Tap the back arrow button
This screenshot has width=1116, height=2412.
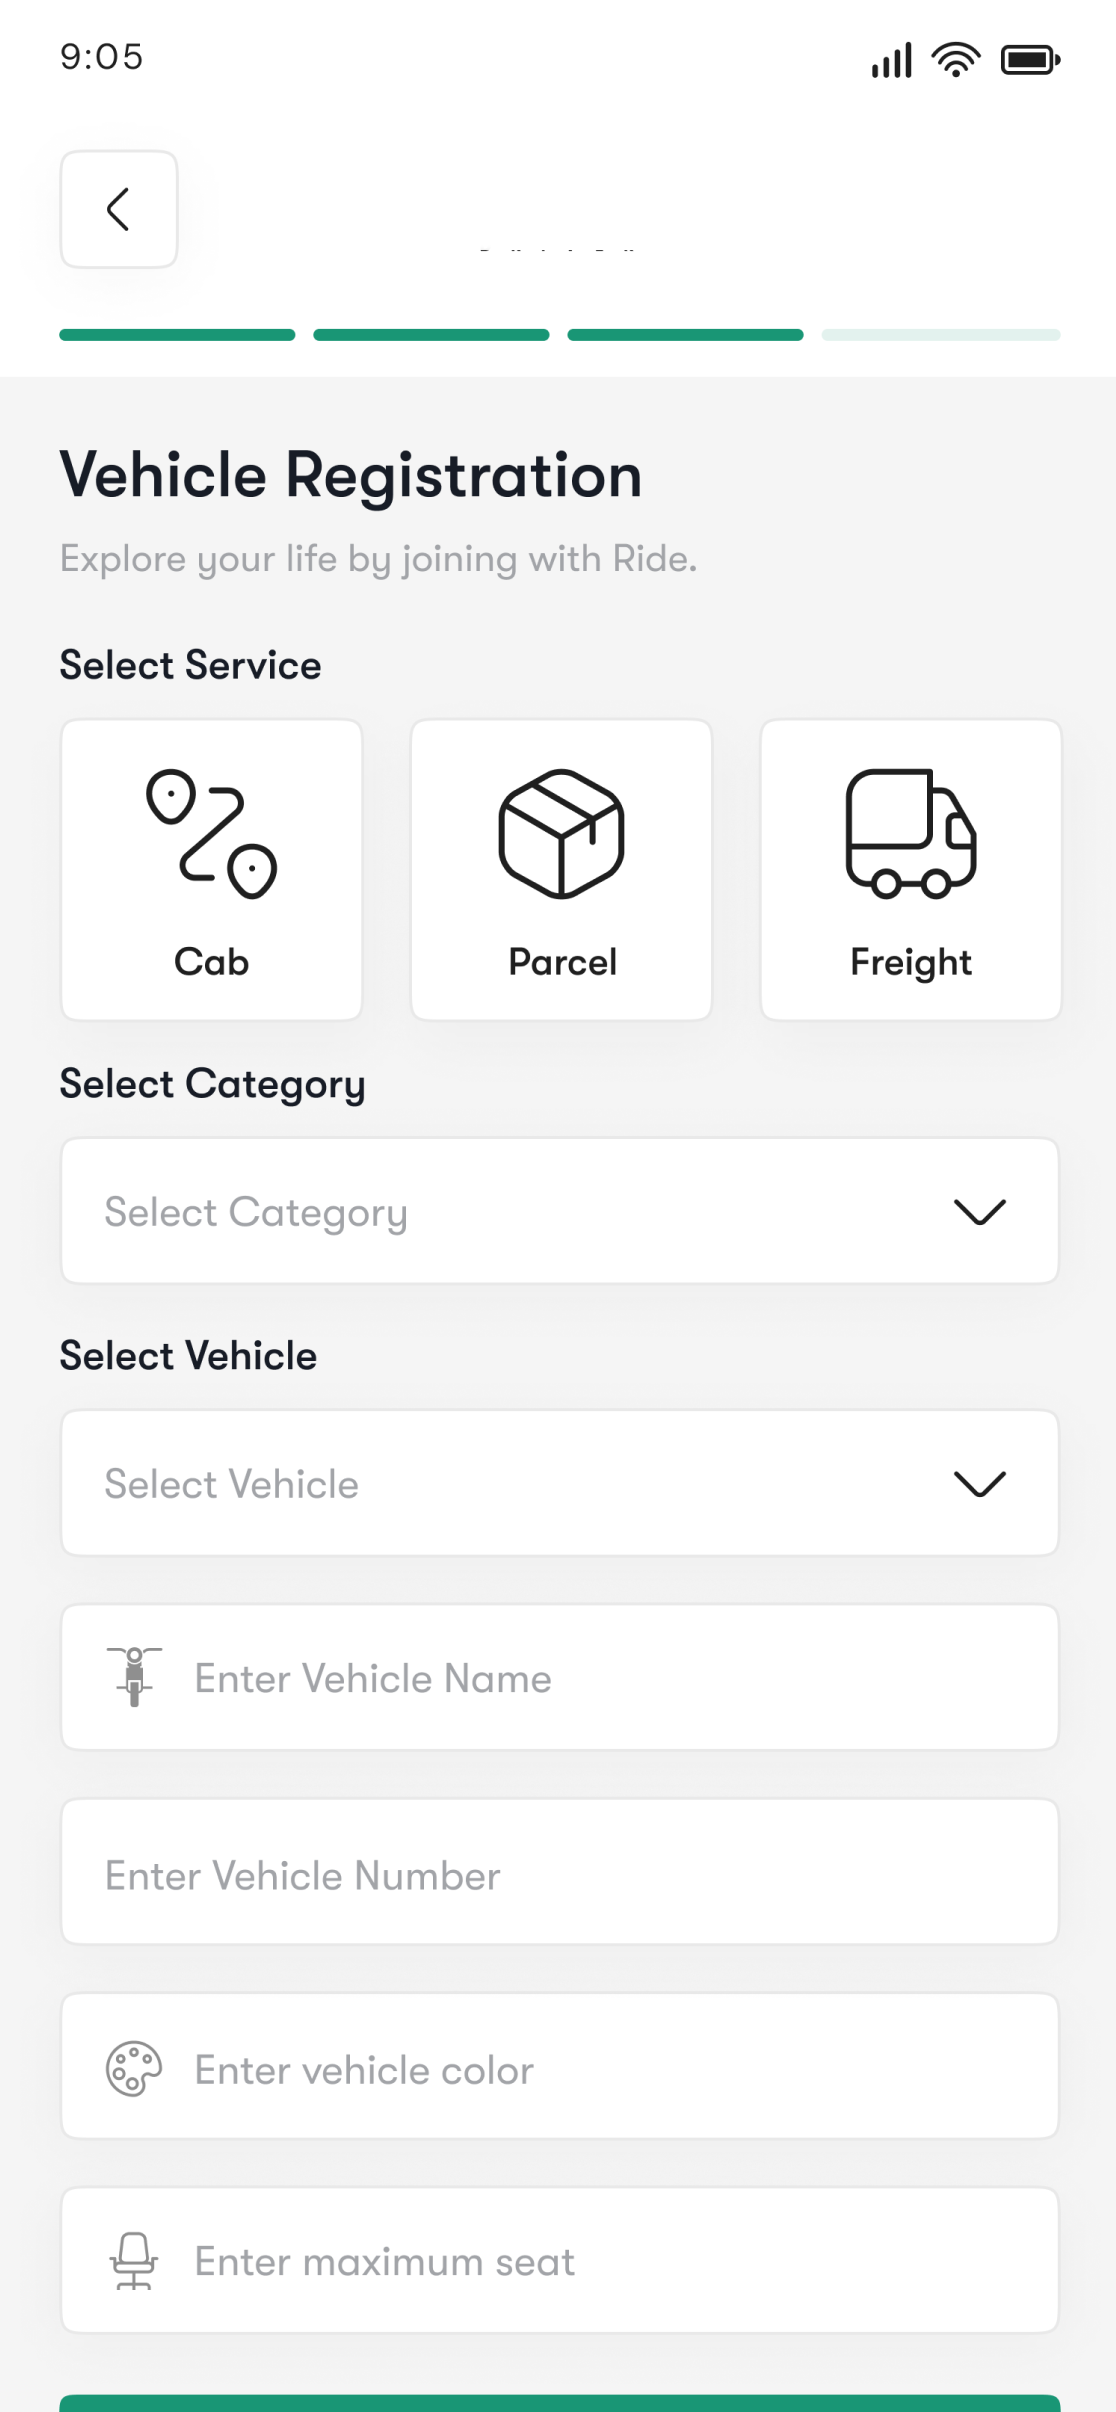coord(119,210)
